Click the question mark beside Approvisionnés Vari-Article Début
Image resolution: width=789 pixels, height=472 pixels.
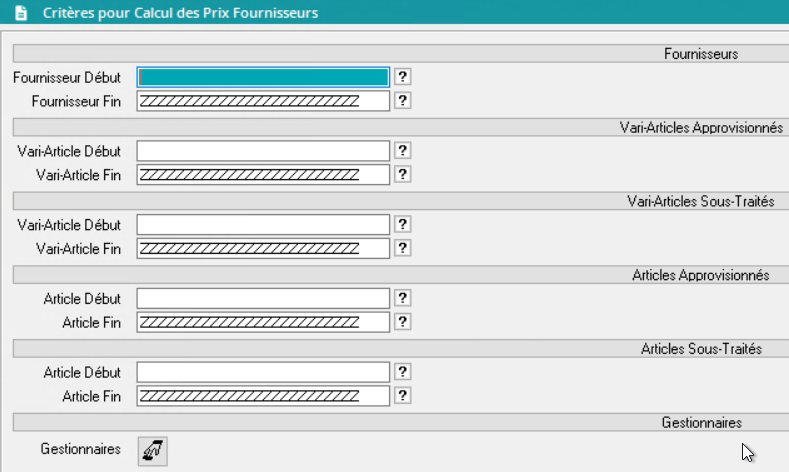(403, 150)
